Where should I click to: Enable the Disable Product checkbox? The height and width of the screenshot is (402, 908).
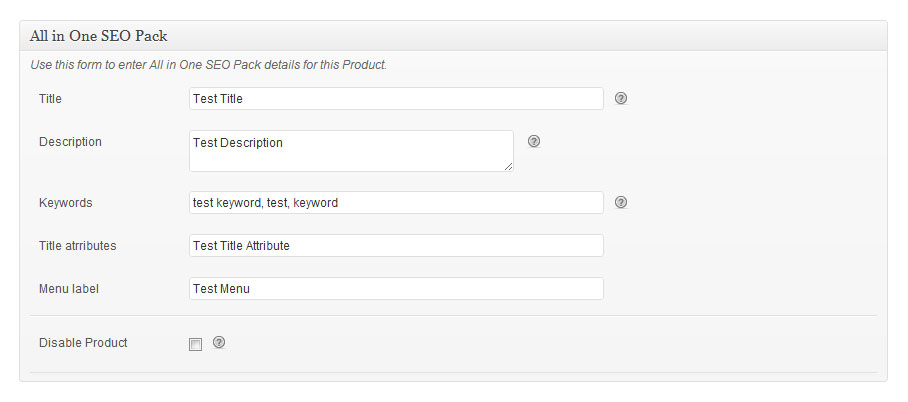click(196, 344)
